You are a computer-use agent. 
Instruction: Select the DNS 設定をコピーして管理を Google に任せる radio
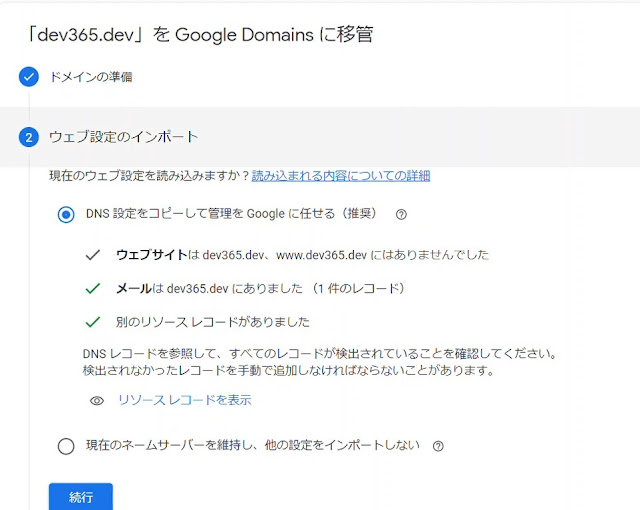(x=66, y=214)
